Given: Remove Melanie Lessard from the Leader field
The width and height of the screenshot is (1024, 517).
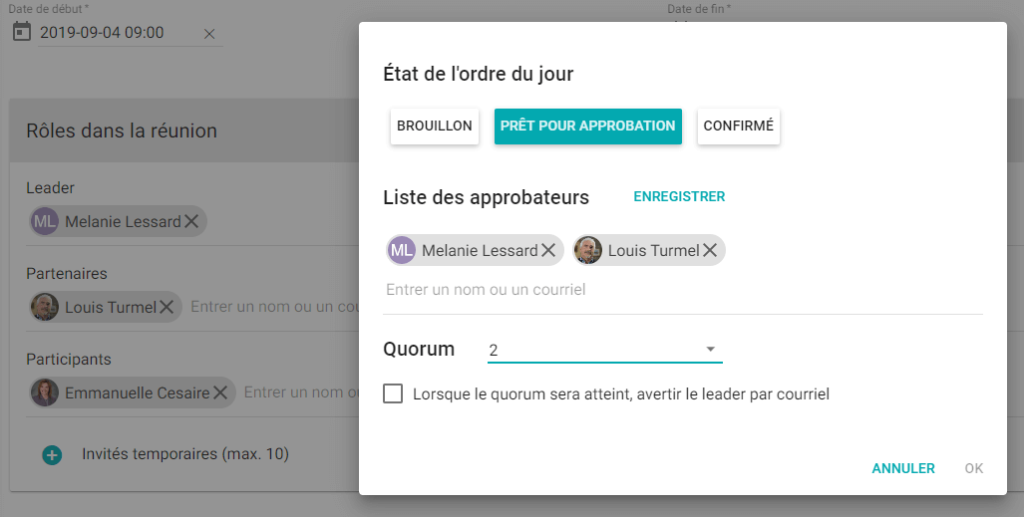Looking at the screenshot, I should pyautogui.click(x=191, y=221).
